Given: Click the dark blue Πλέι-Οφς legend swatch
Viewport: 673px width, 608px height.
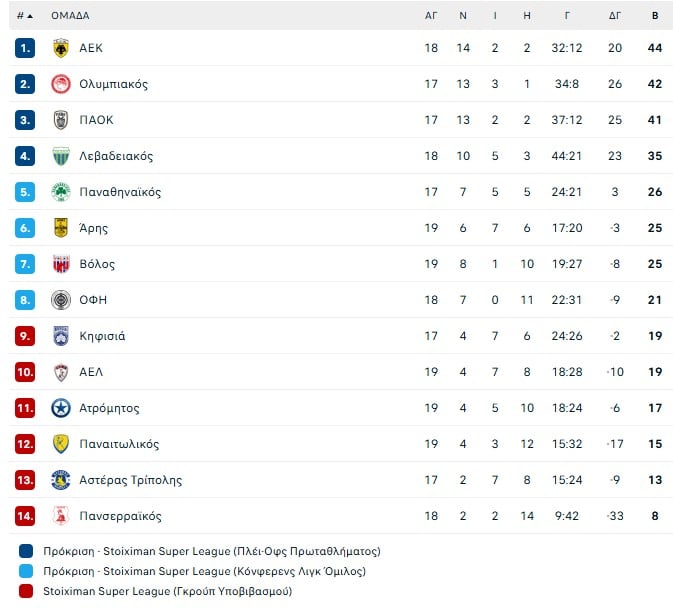Looking at the screenshot, I should pos(26,551).
